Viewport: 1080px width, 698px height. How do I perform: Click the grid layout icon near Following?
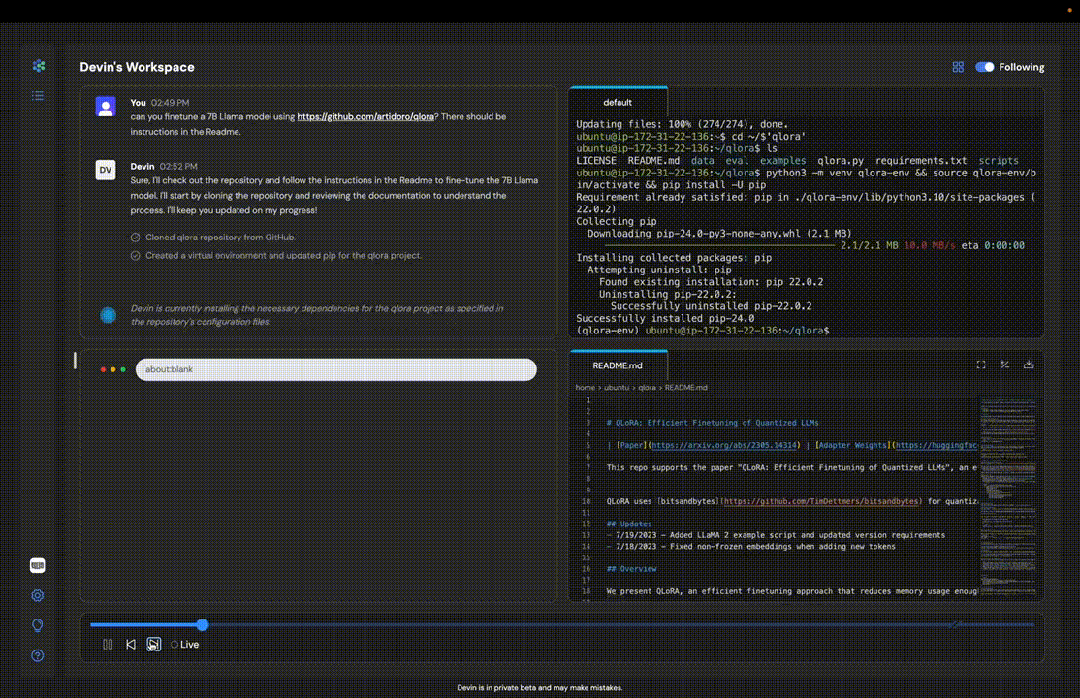coord(958,67)
